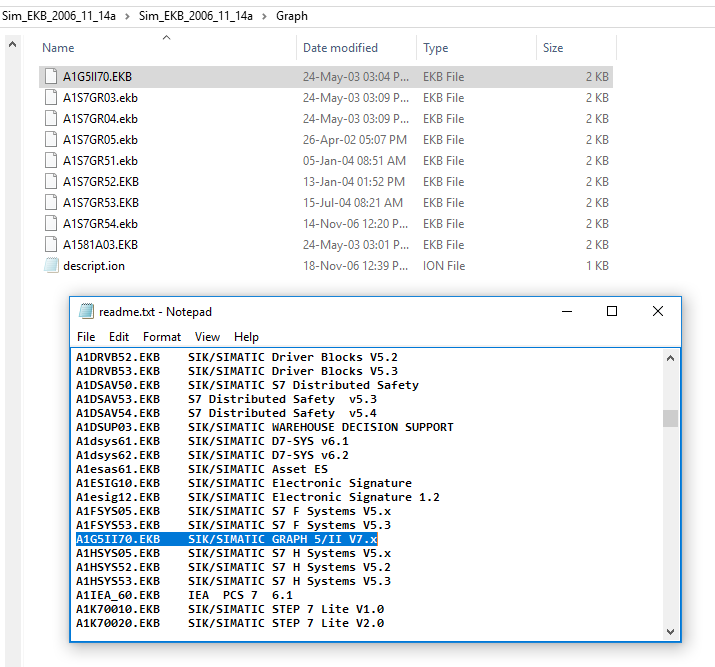Open the Help menu in Notepad

tap(246, 337)
